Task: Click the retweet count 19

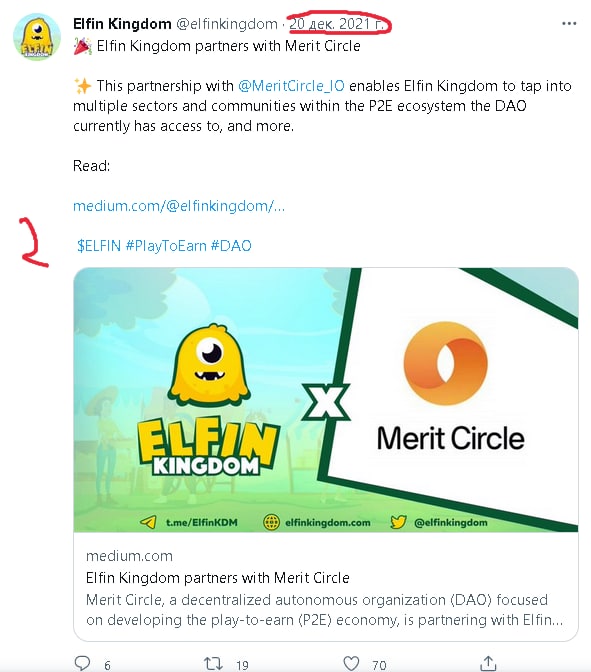Action: (x=243, y=665)
